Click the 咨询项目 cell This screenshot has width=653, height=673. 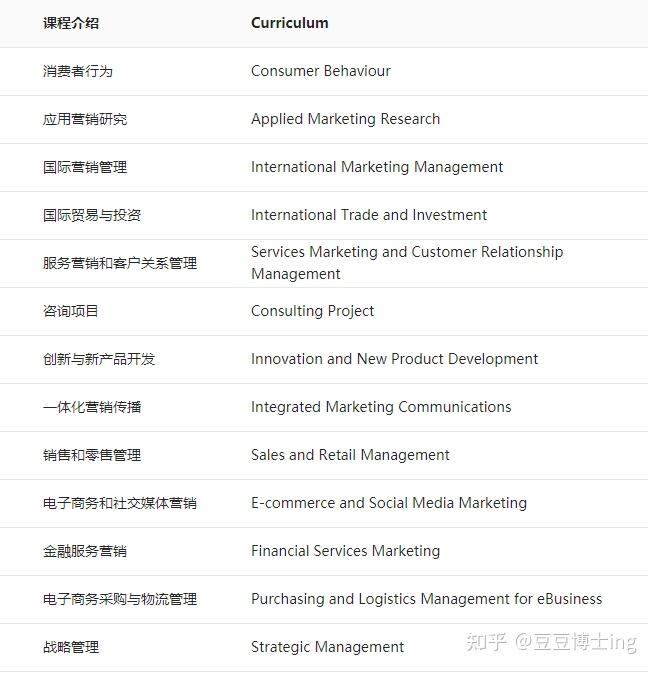(x=71, y=311)
